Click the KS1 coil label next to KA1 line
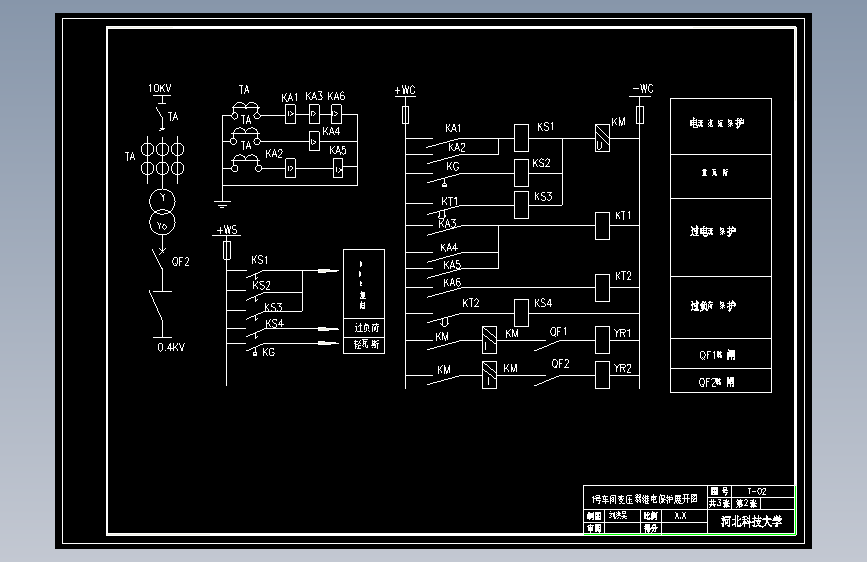The image size is (867, 562). click(x=545, y=127)
